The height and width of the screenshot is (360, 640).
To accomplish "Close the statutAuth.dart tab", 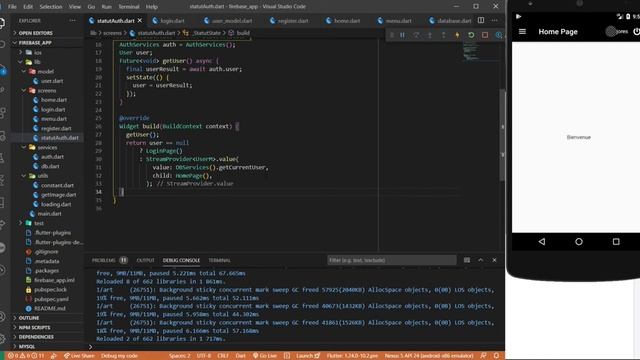I will (140, 20).
